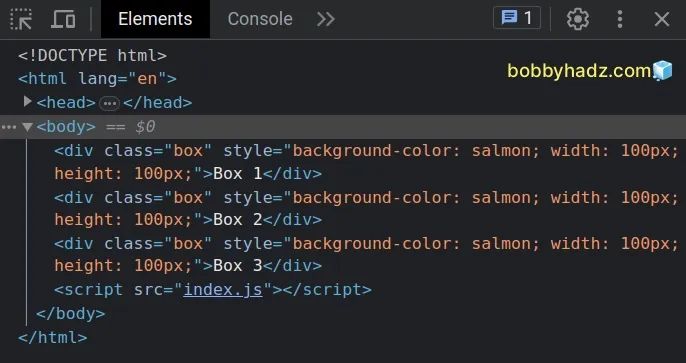The height and width of the screenshot is (363, 686).
Task: Expand the head element triangle
Action: click(28, 102)
